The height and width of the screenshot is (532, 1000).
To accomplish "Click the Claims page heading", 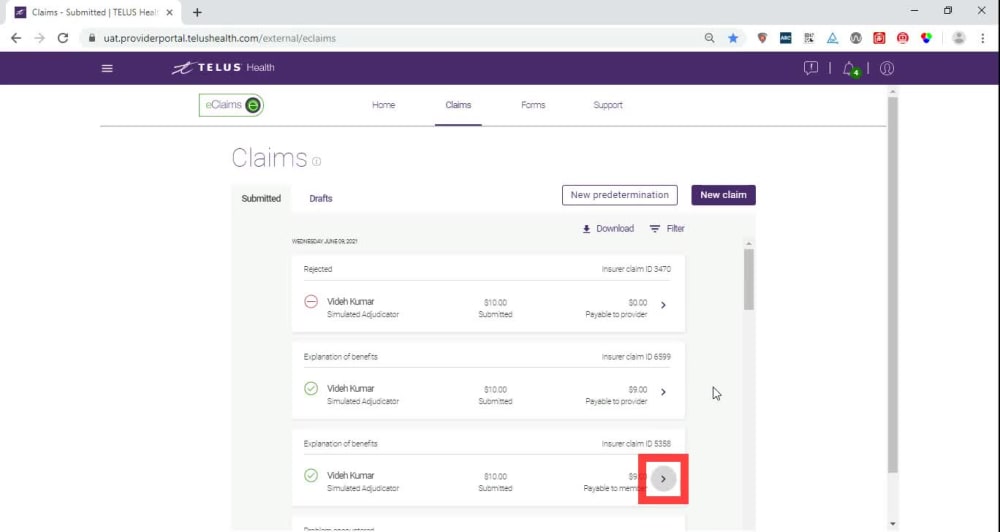I will click(269, 158).
